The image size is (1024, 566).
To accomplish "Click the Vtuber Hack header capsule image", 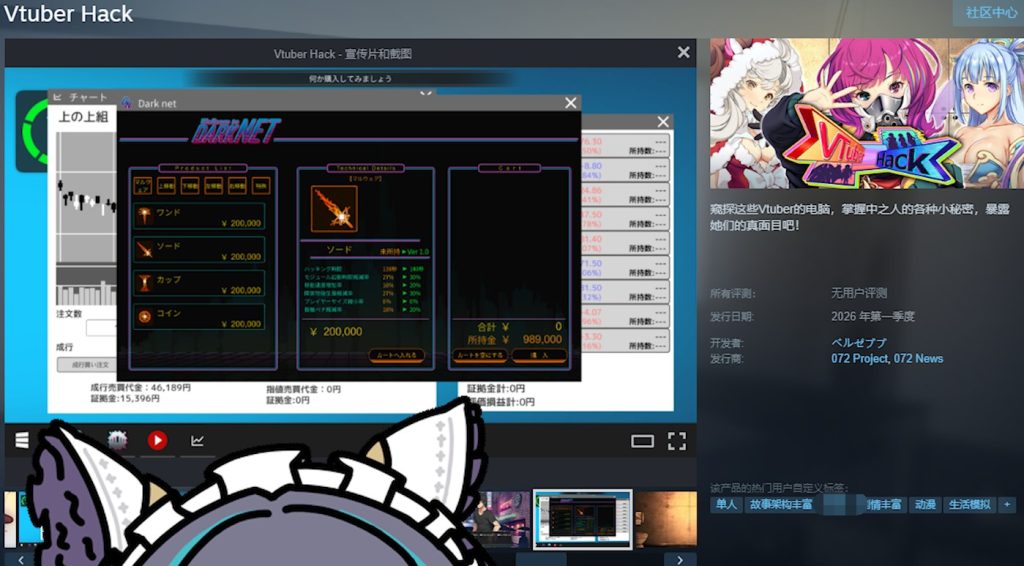I will click(x=867, y=114).
